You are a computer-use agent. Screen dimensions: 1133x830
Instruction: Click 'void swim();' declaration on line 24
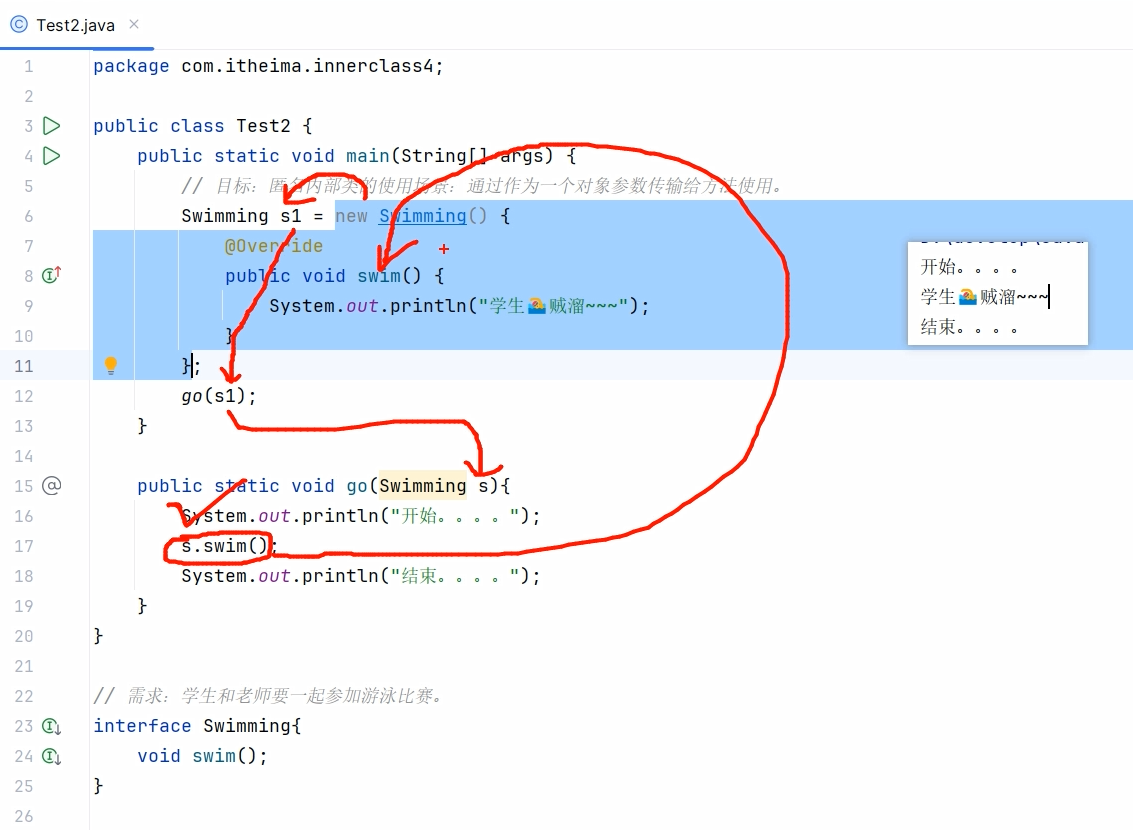coord(202,756)
